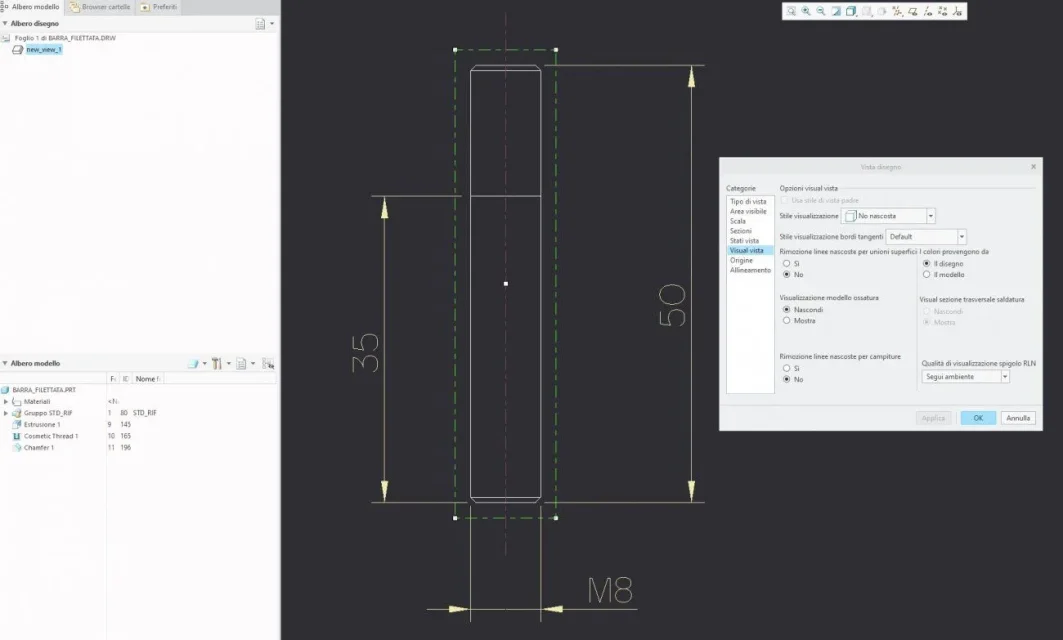Open the Stile visualizzazione dropdown
The height and width of the screenshot is (640, 1063).
coord(930,216)
